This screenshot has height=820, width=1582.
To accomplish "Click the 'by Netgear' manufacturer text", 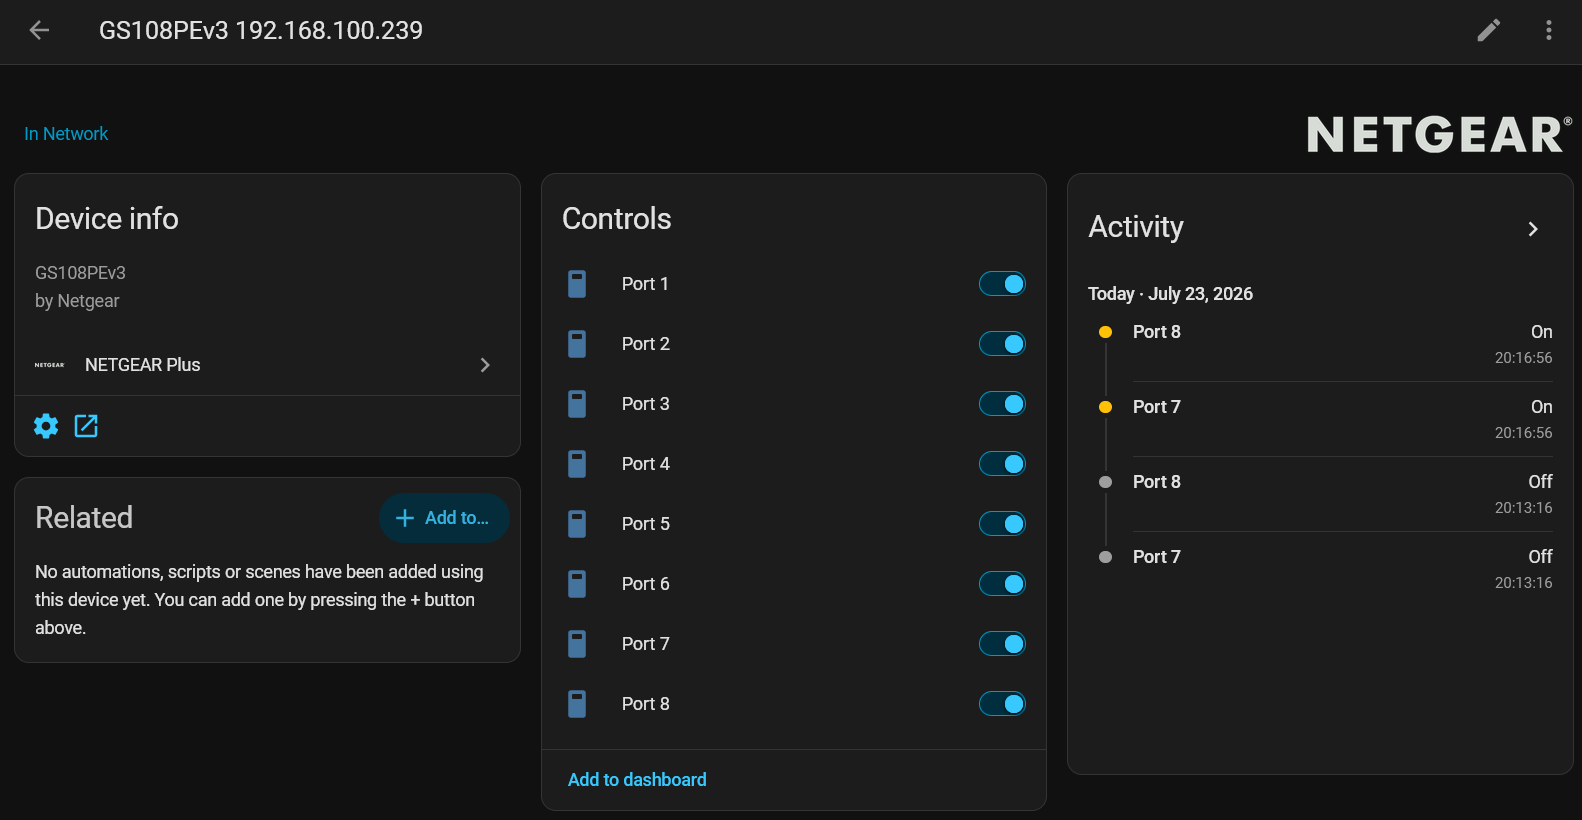I will (x=77, y=301).
